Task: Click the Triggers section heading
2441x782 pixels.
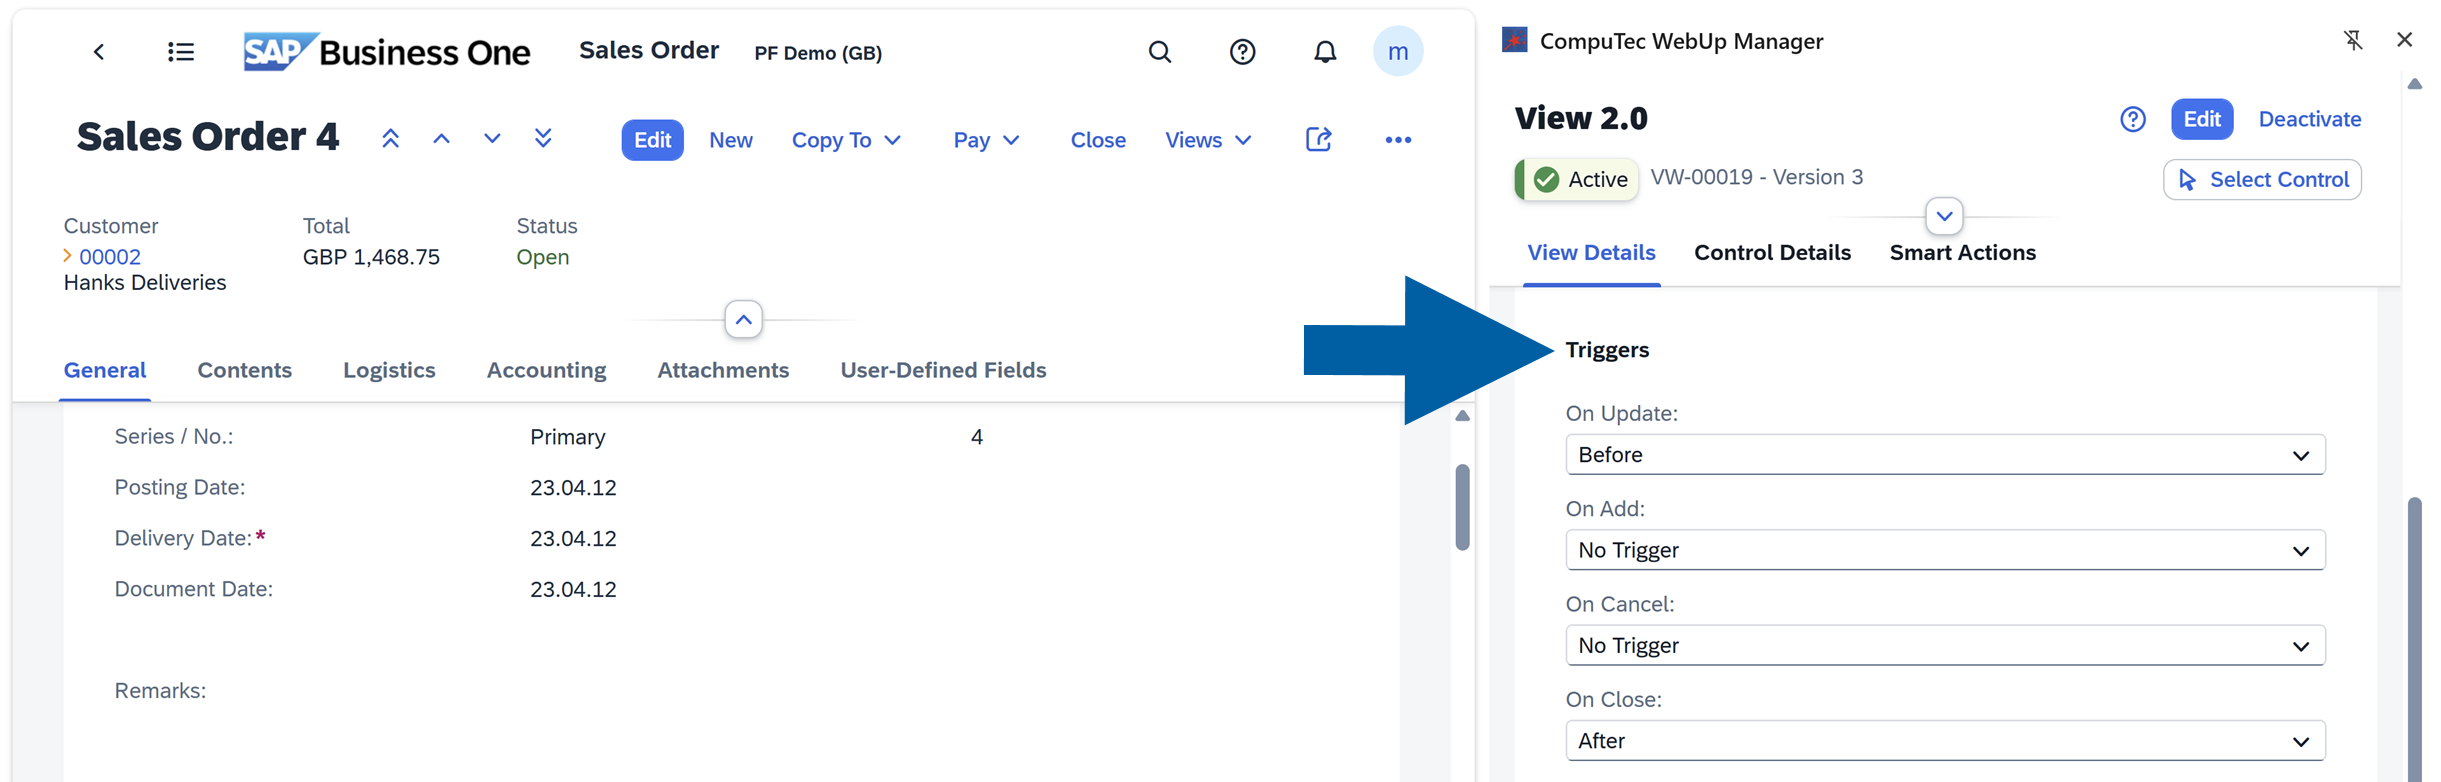Action: [x=1607, y=350]
